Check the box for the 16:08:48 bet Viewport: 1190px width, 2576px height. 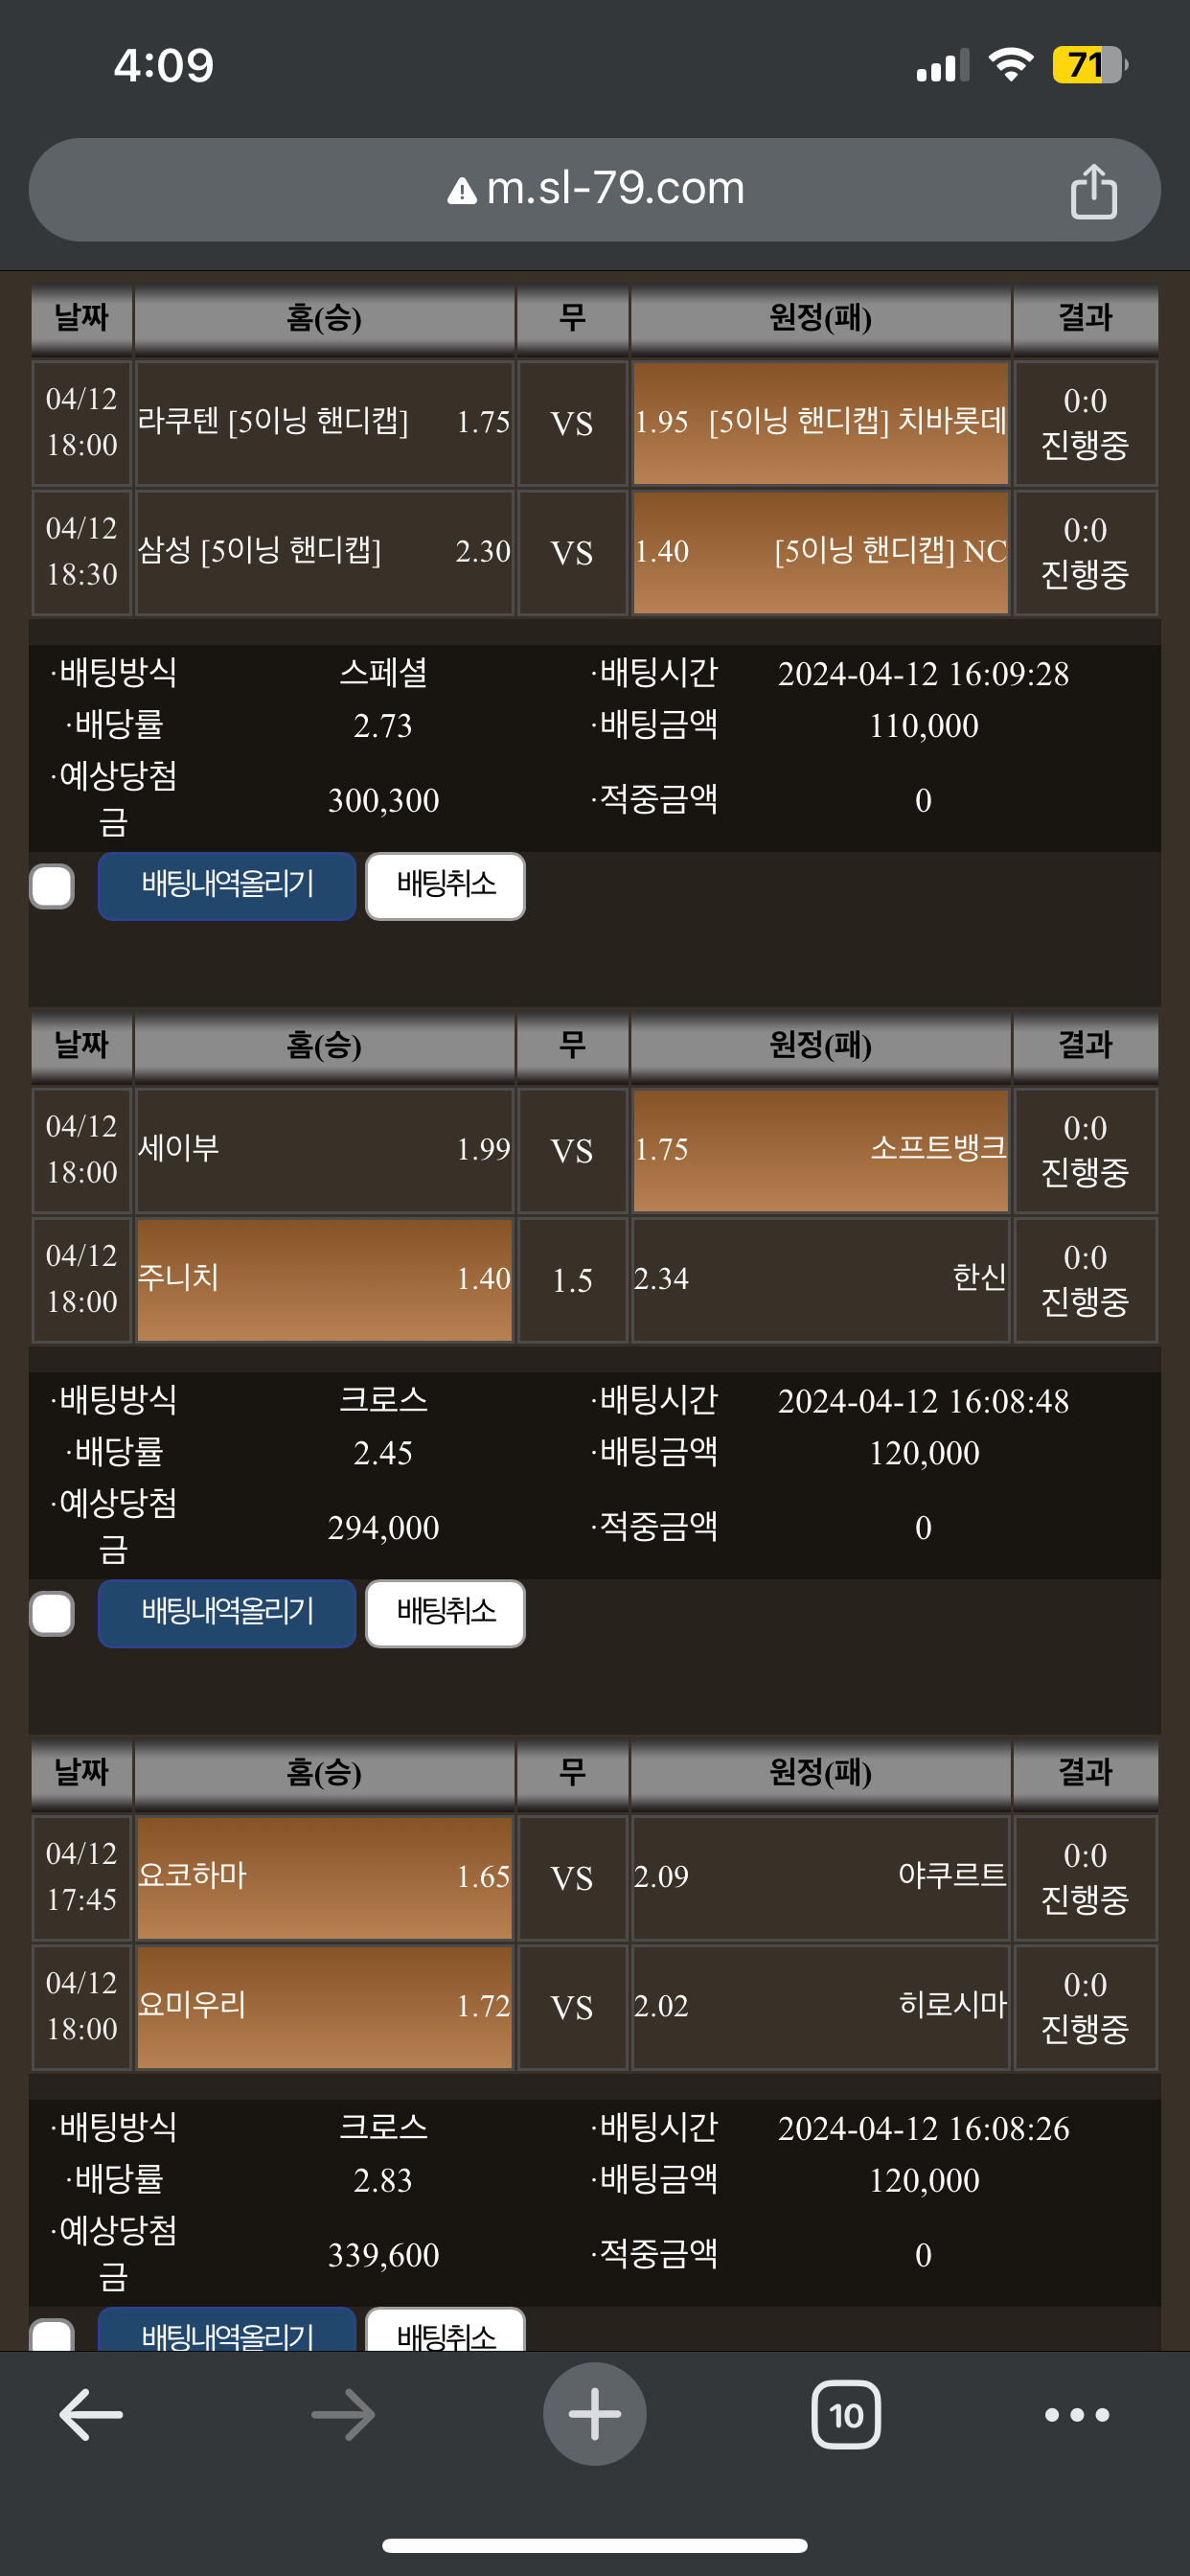pyautogui.click(x=52, y=1613)
